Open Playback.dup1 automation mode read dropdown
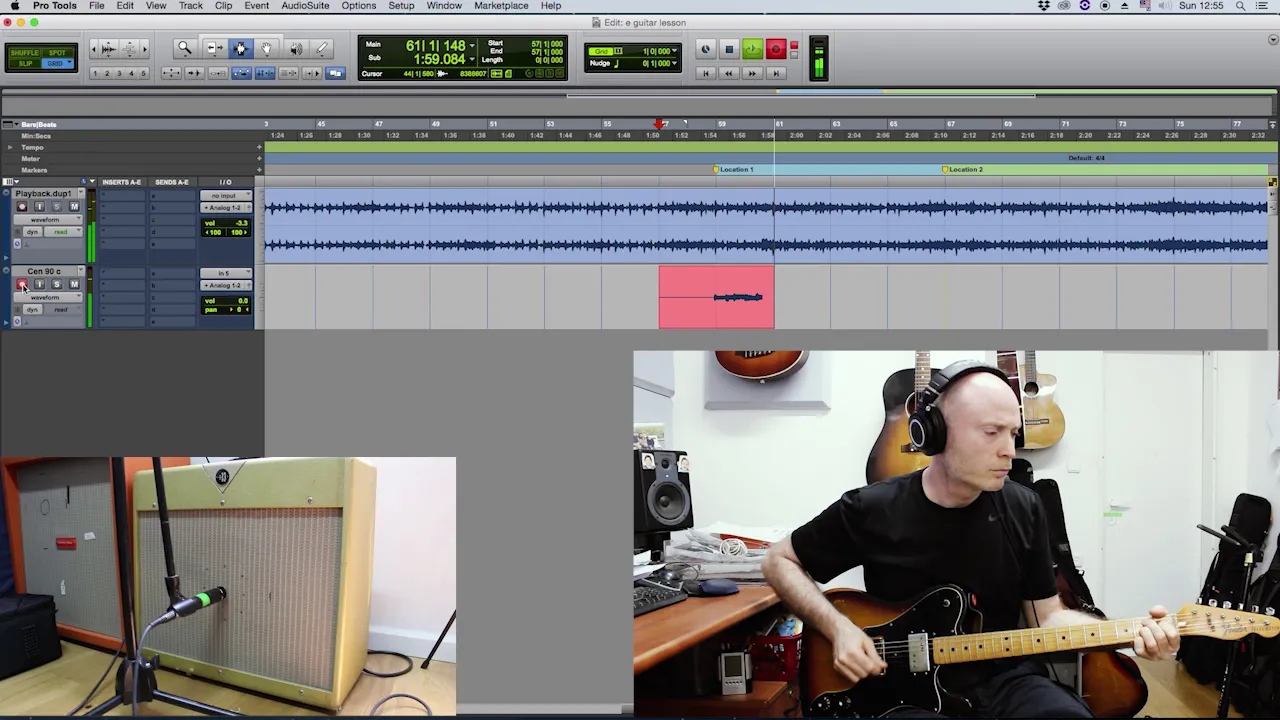 click(63, 231)
